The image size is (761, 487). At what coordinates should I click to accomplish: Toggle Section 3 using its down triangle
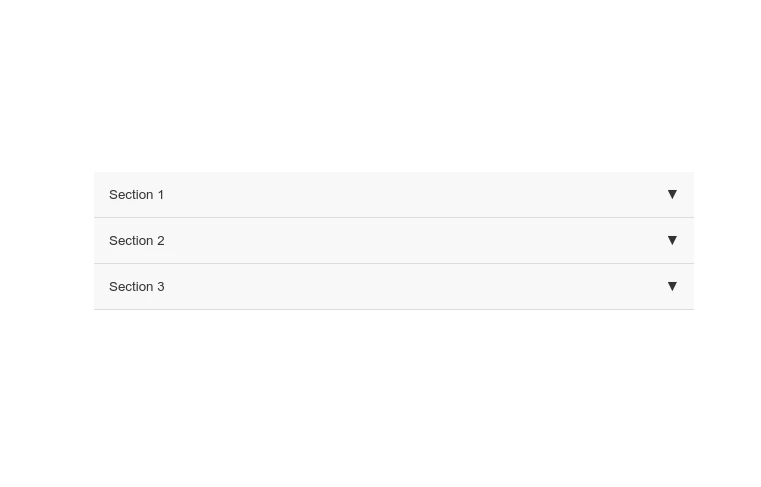(672, 286)
